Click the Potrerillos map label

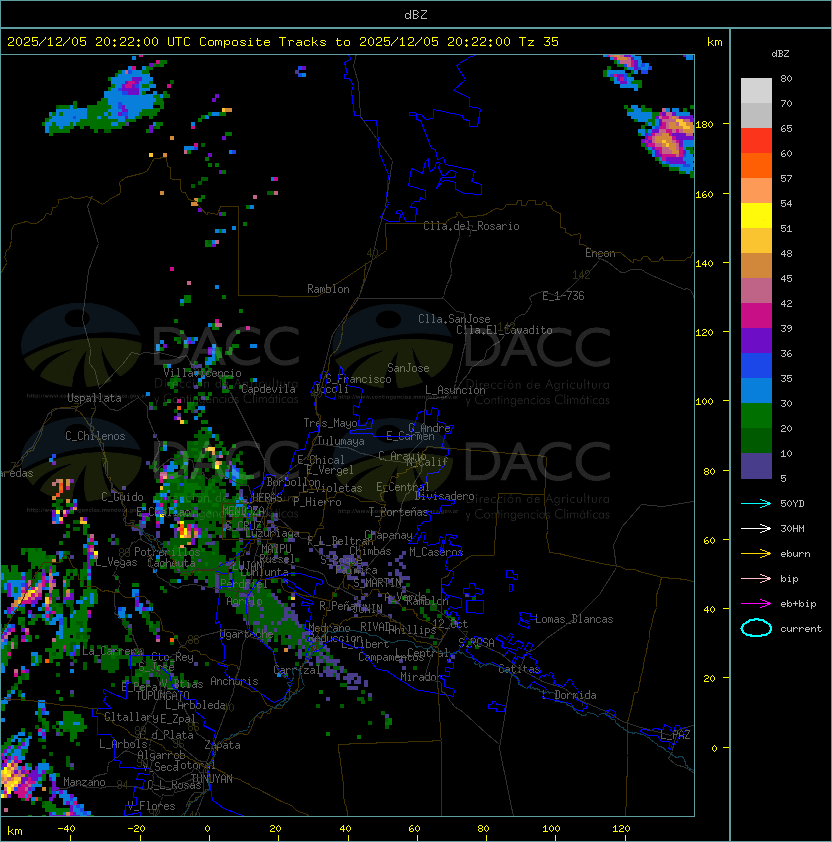click(x=167, y=552)
